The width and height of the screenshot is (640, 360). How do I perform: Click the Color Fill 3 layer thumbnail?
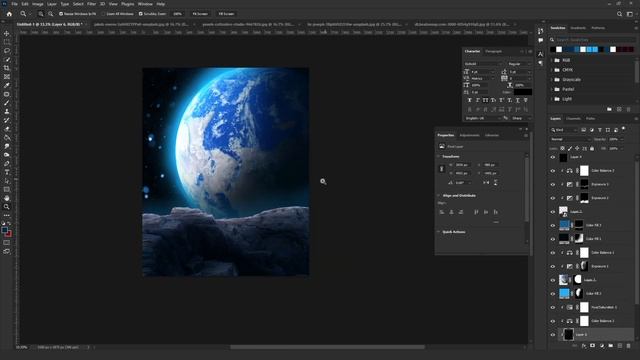tap(564, 225)
